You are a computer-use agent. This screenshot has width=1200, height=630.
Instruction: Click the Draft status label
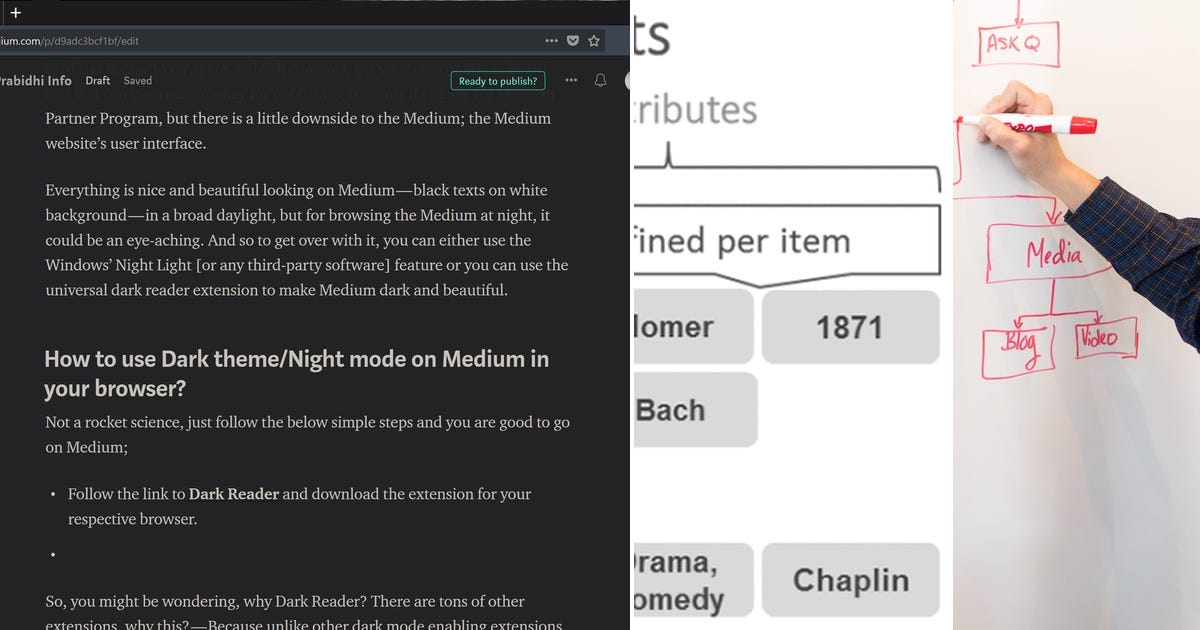98,81
